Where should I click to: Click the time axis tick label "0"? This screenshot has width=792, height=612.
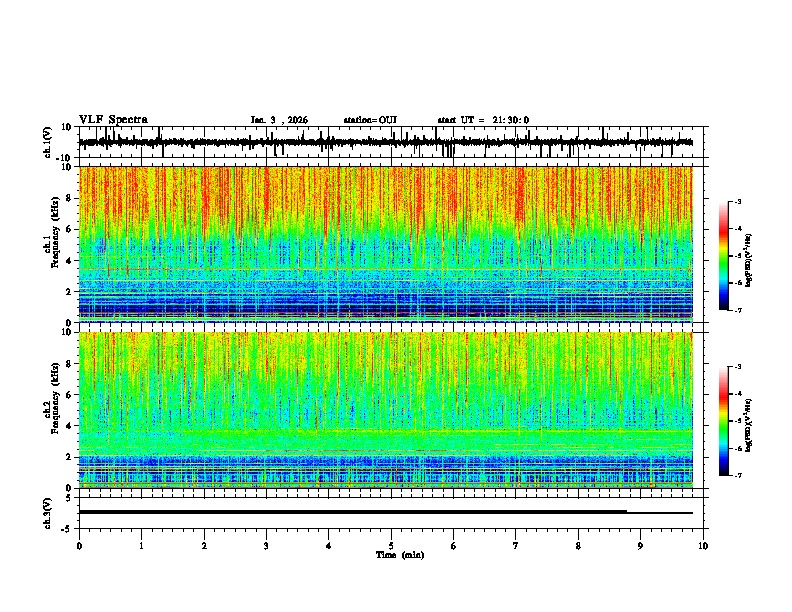click(79, 546)
